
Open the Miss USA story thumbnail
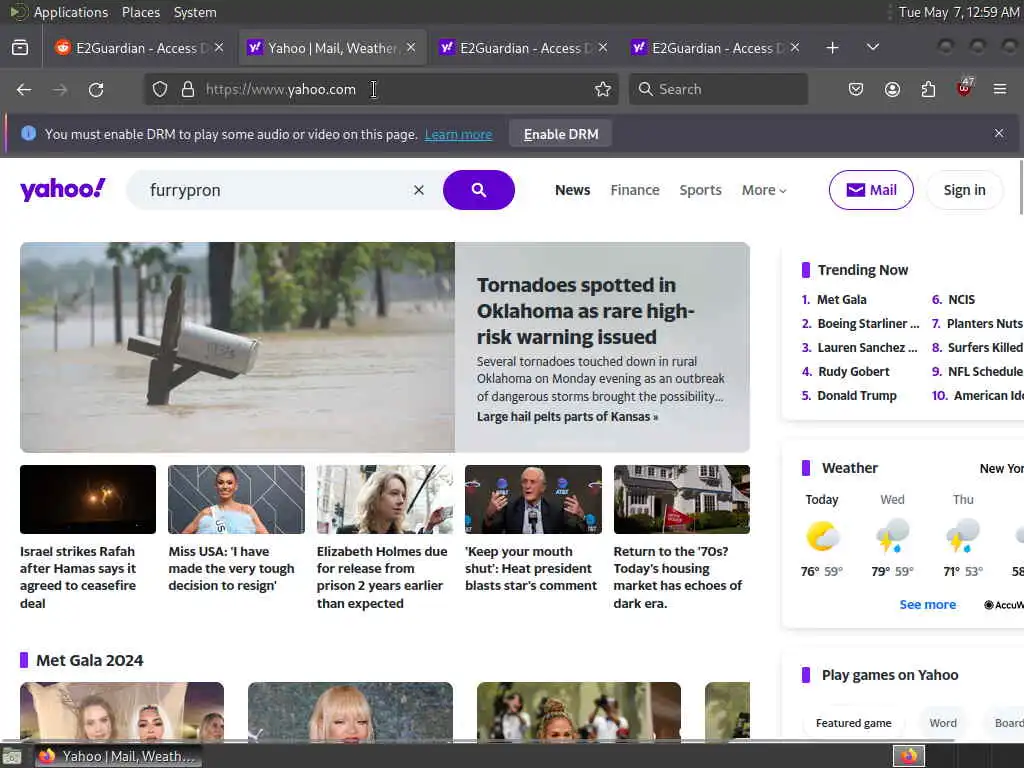(x=236, y=500)
